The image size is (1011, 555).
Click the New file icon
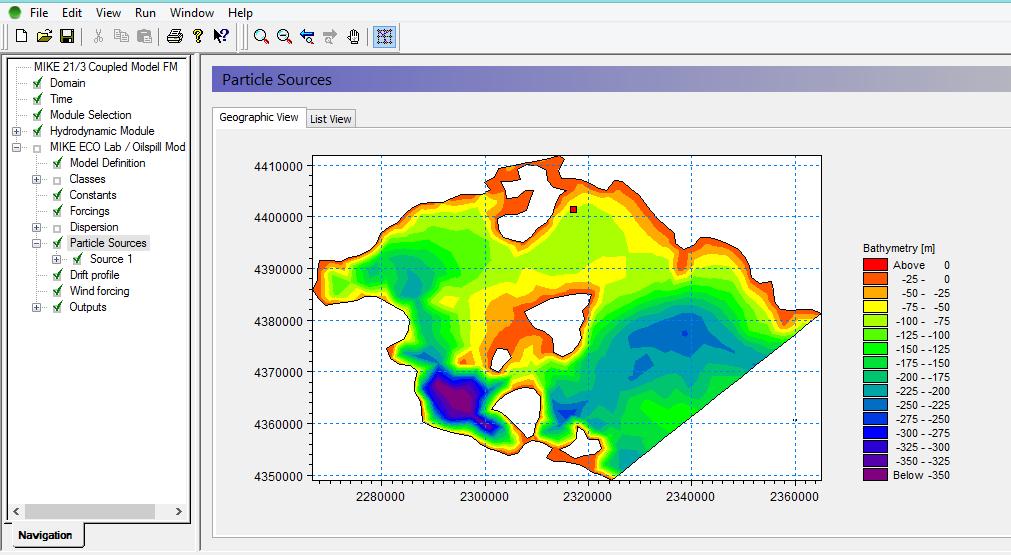coord(21,36)
